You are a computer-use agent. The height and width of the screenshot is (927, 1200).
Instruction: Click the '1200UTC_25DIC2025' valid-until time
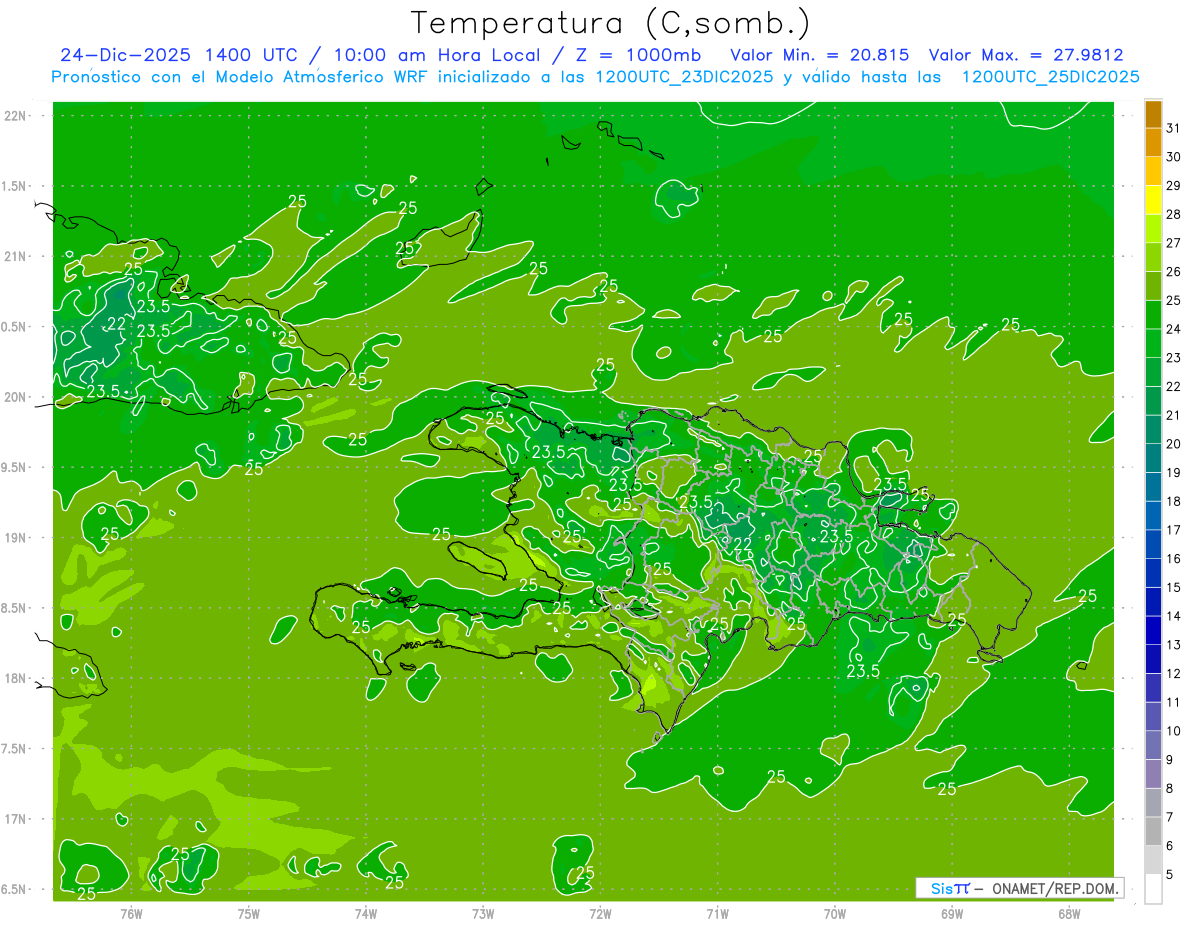click(x=1050, y=77)
